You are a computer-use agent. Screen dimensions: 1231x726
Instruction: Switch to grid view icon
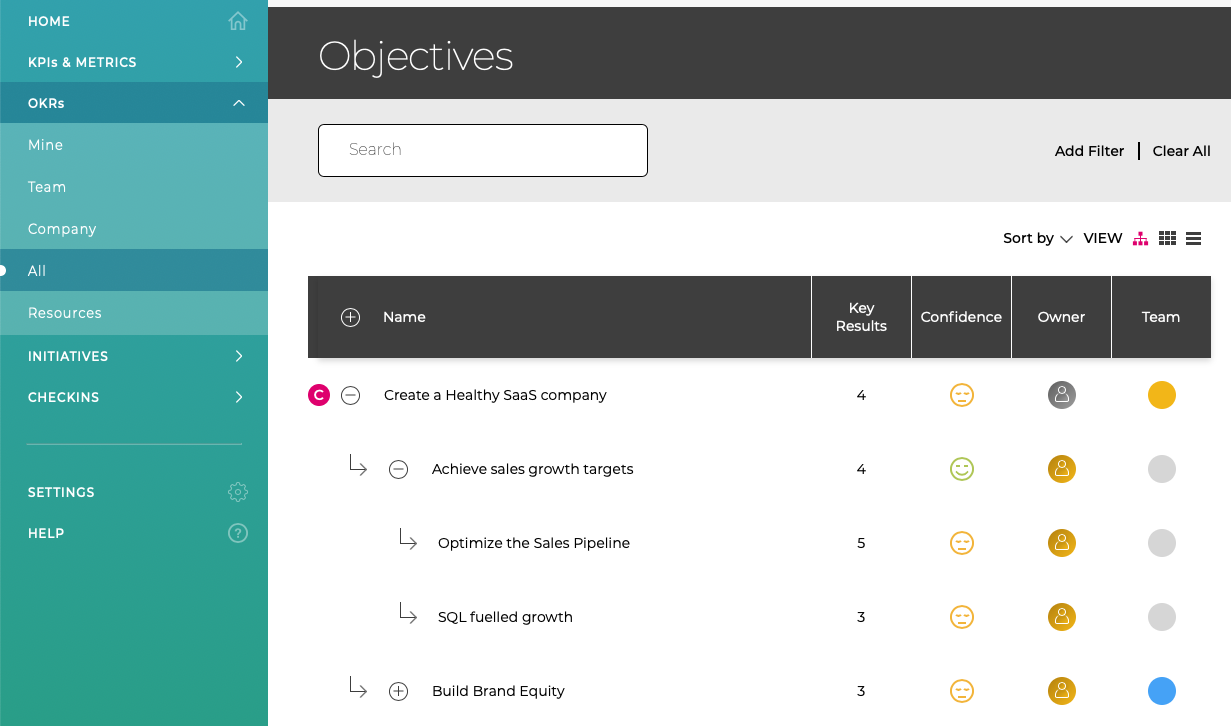point(1167,238)
